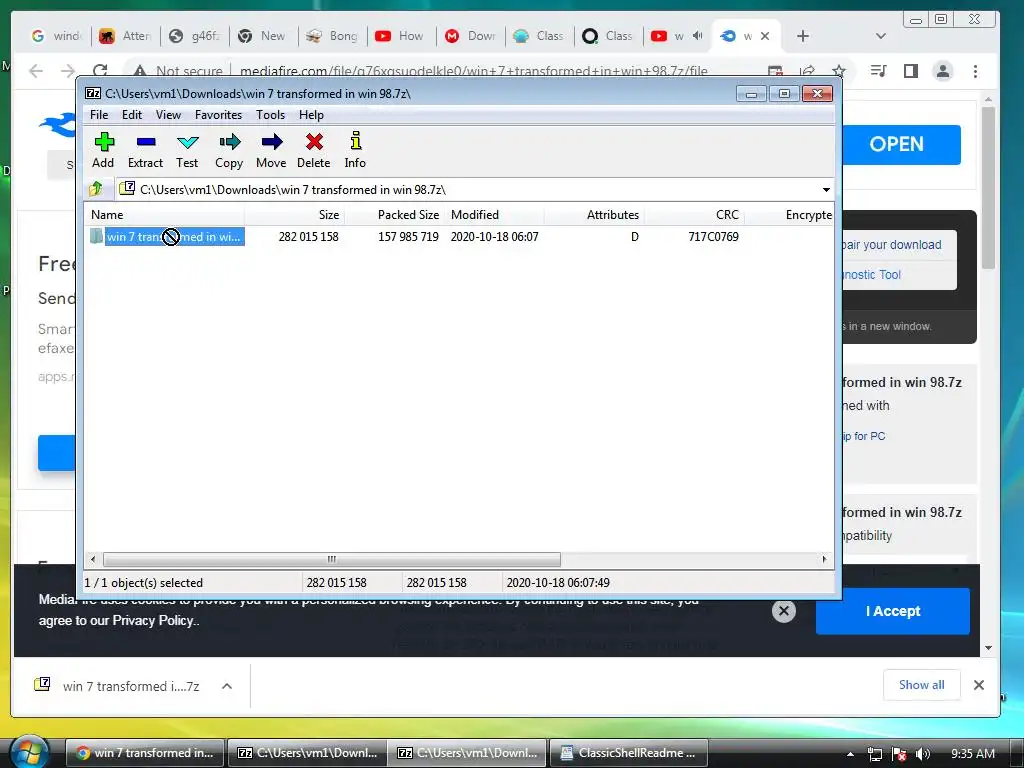Switch to the 'How' YouTube tab
This screenshot has width=1024, height=768.
(401, 36)
